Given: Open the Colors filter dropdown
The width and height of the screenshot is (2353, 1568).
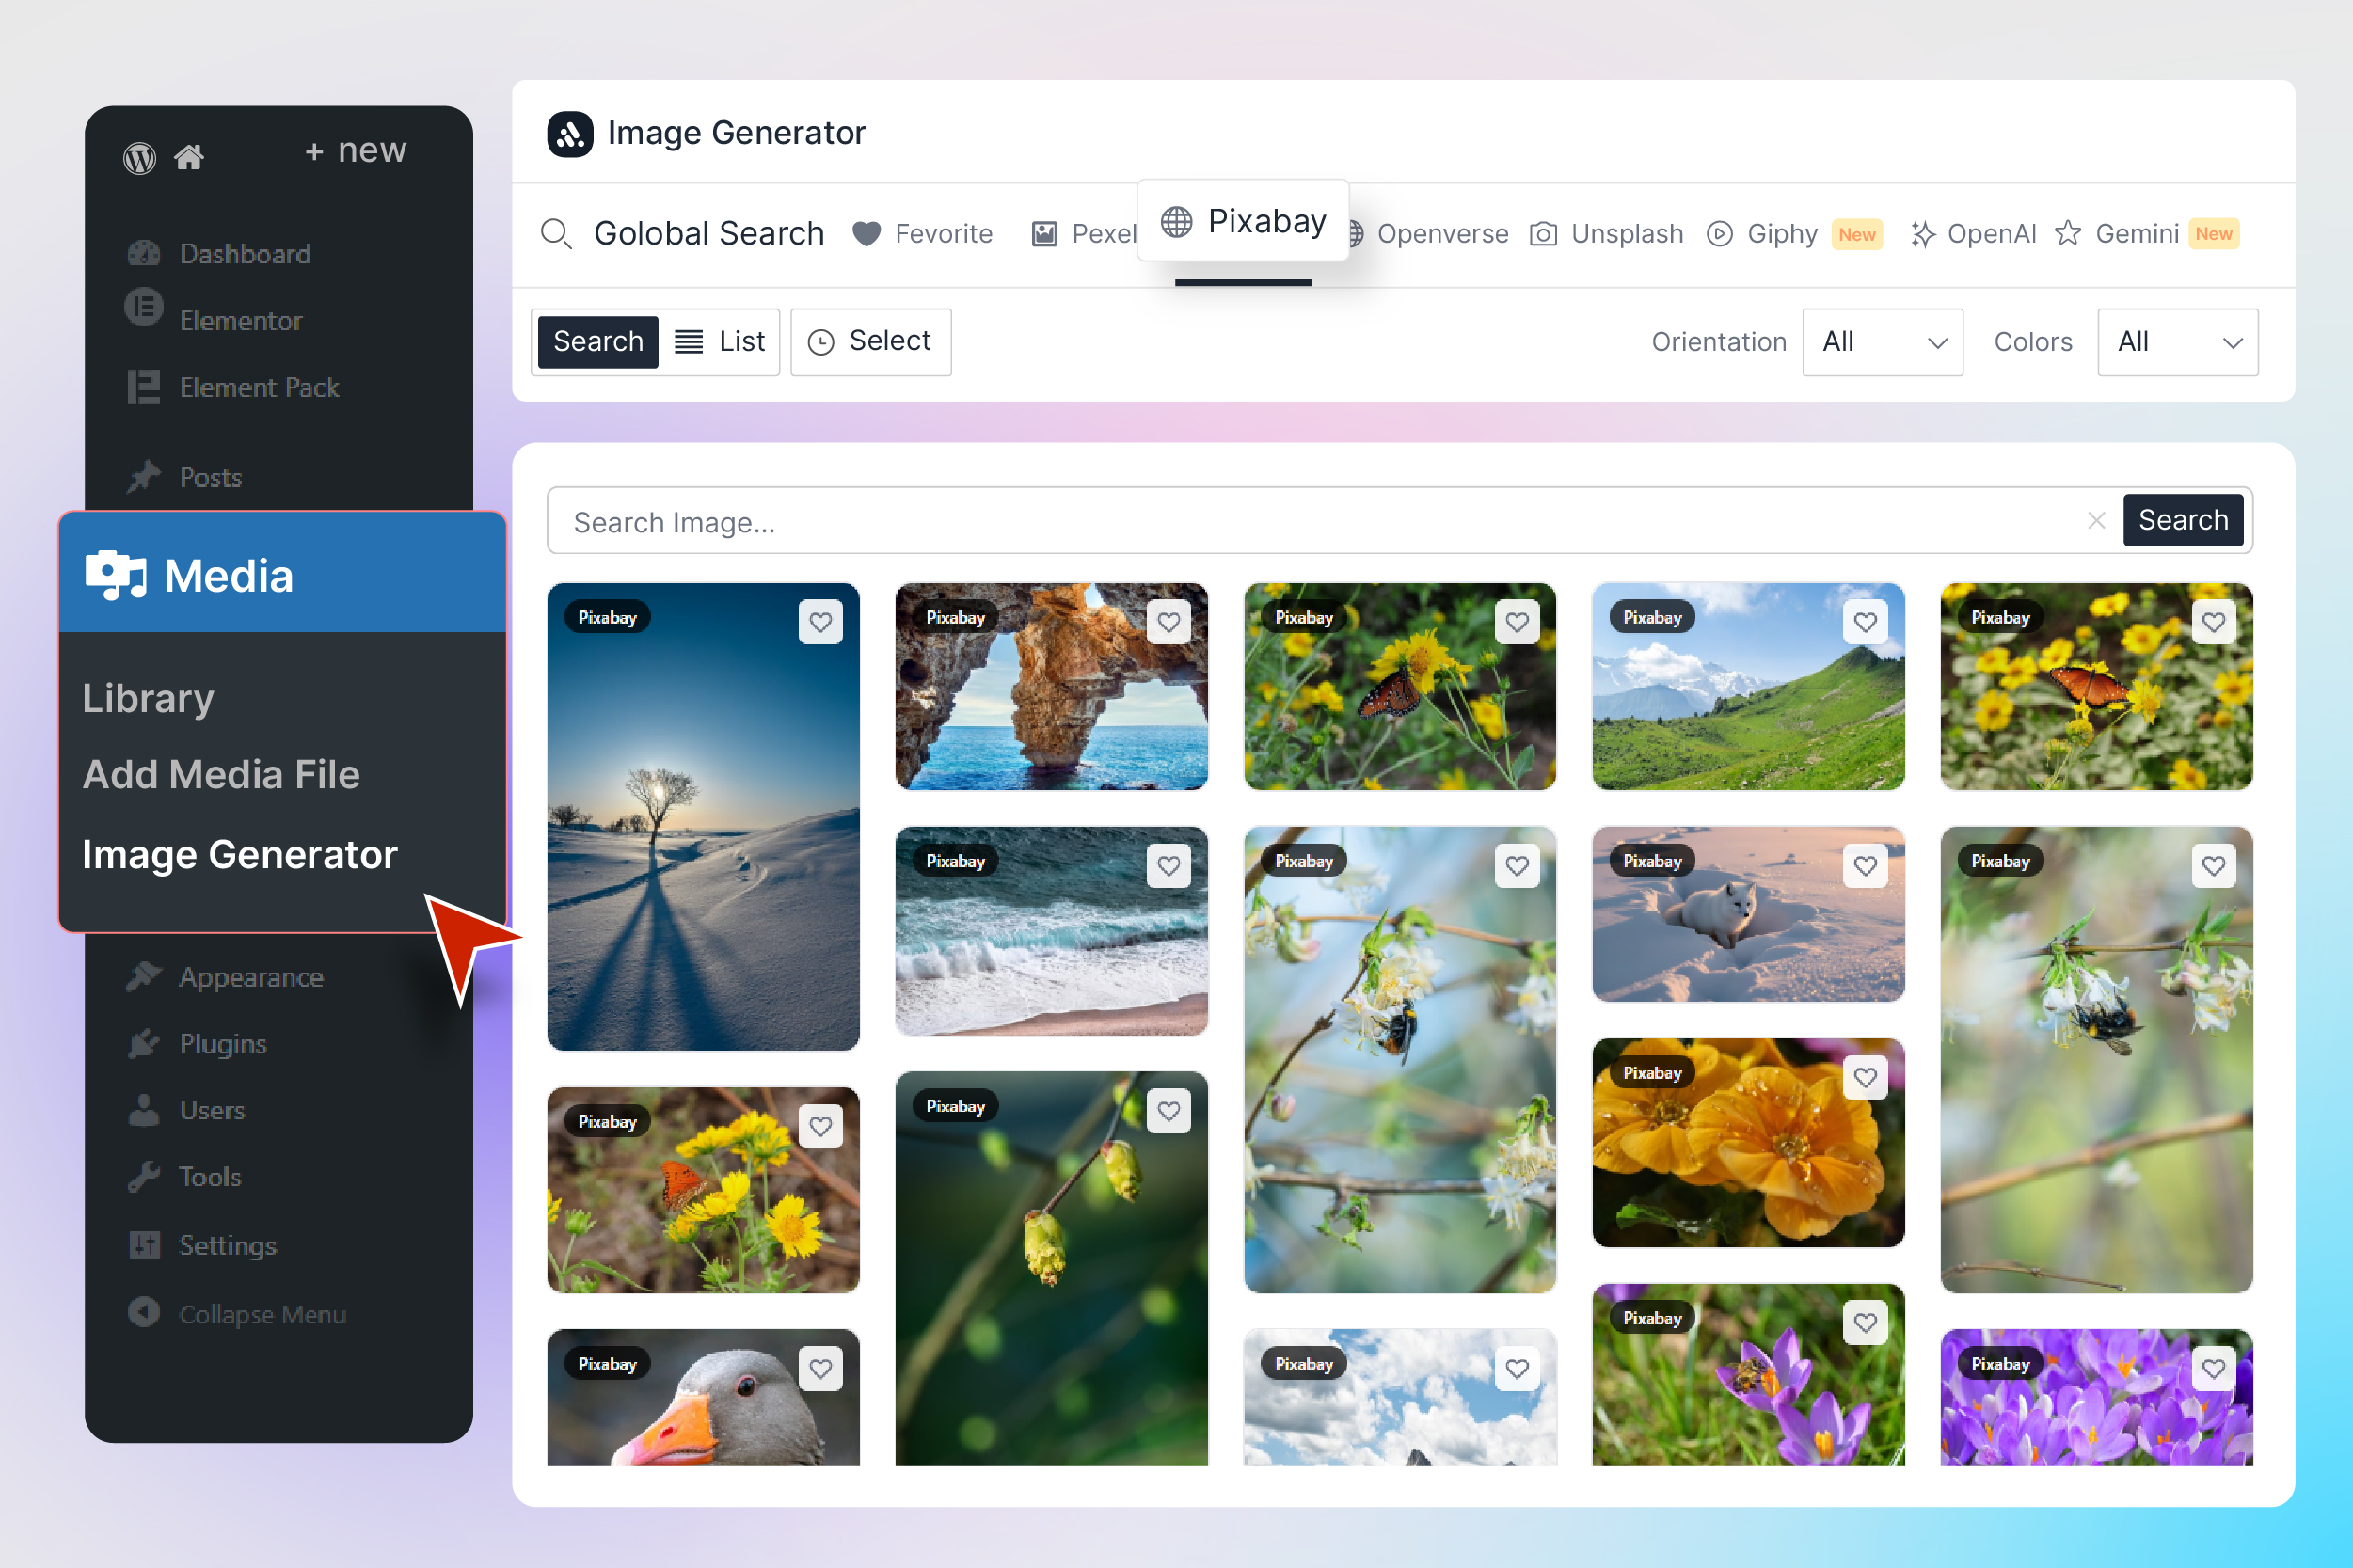Looking at the screenshot, I should click(x=2177, y=342).
